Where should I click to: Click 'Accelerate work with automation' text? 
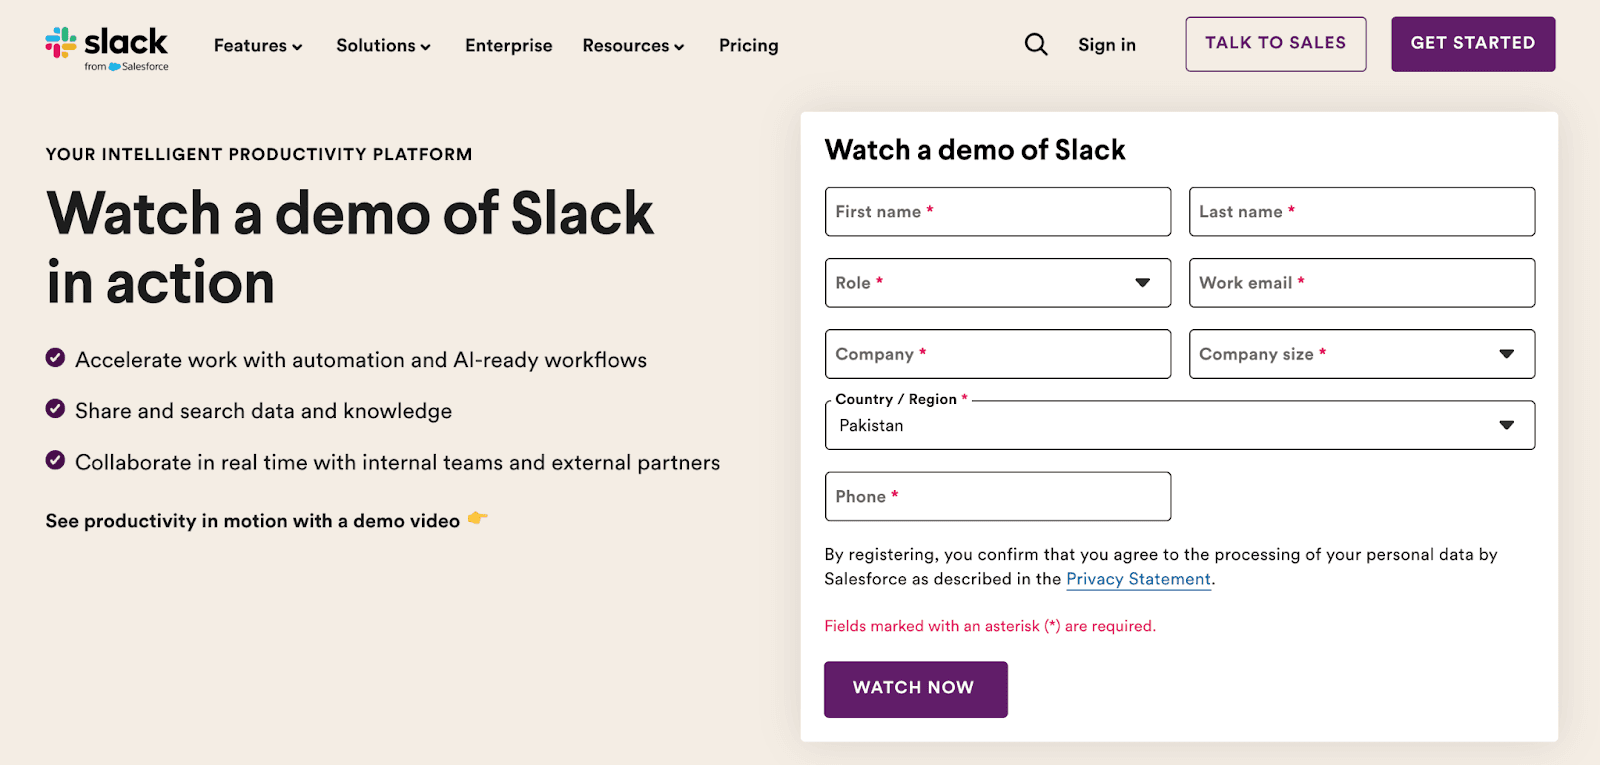361,360
